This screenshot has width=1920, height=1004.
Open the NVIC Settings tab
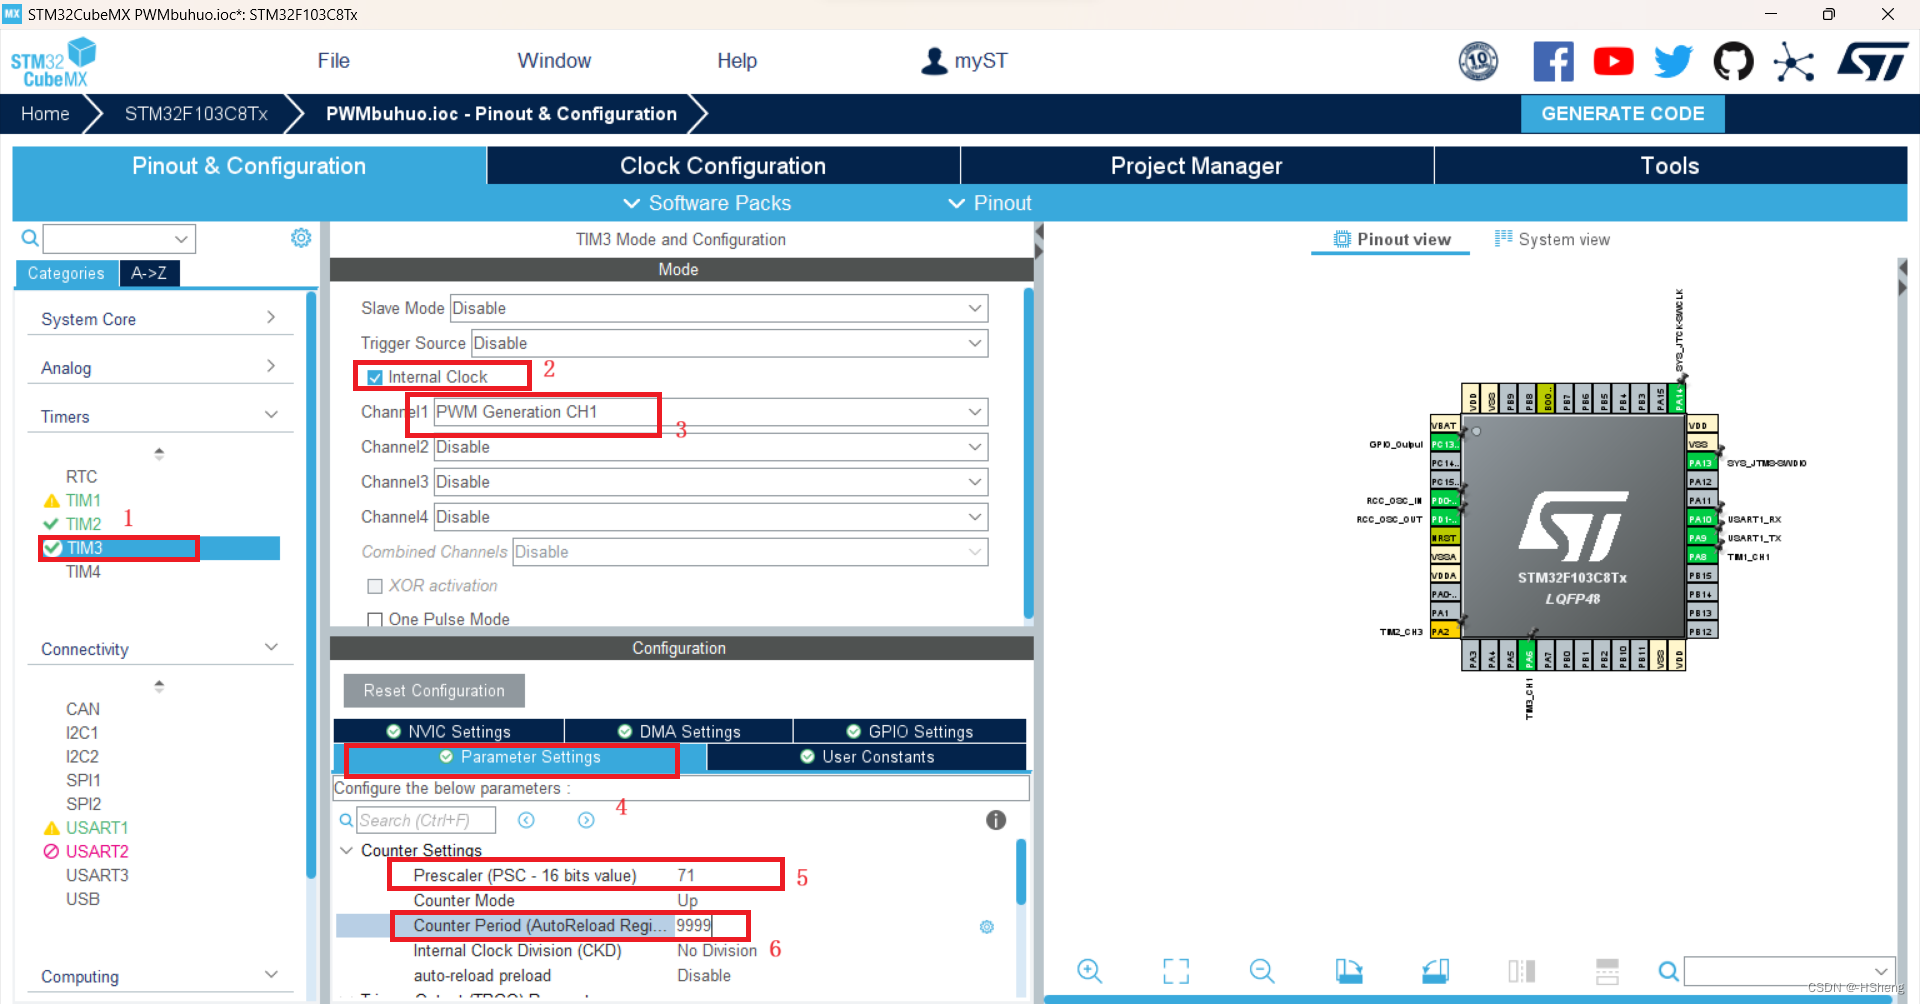[x=449, y=731]
